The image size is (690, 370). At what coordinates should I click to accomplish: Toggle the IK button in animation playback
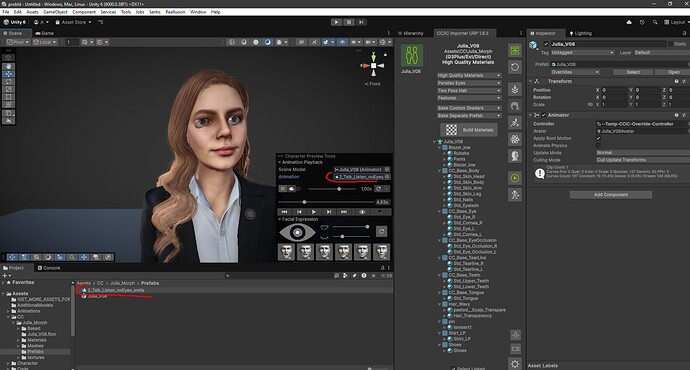[283, 189]
